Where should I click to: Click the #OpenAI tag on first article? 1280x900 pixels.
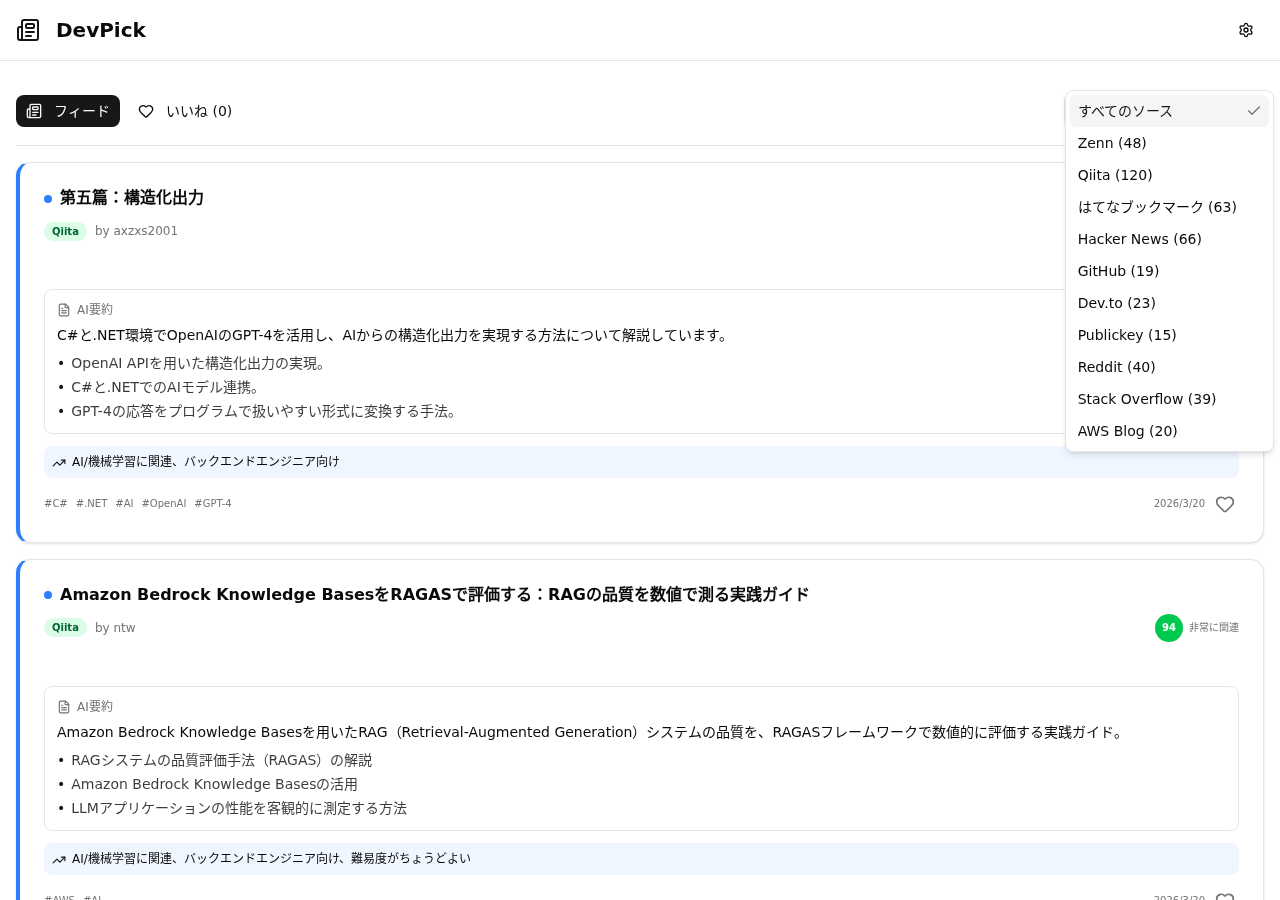(164, 504)
